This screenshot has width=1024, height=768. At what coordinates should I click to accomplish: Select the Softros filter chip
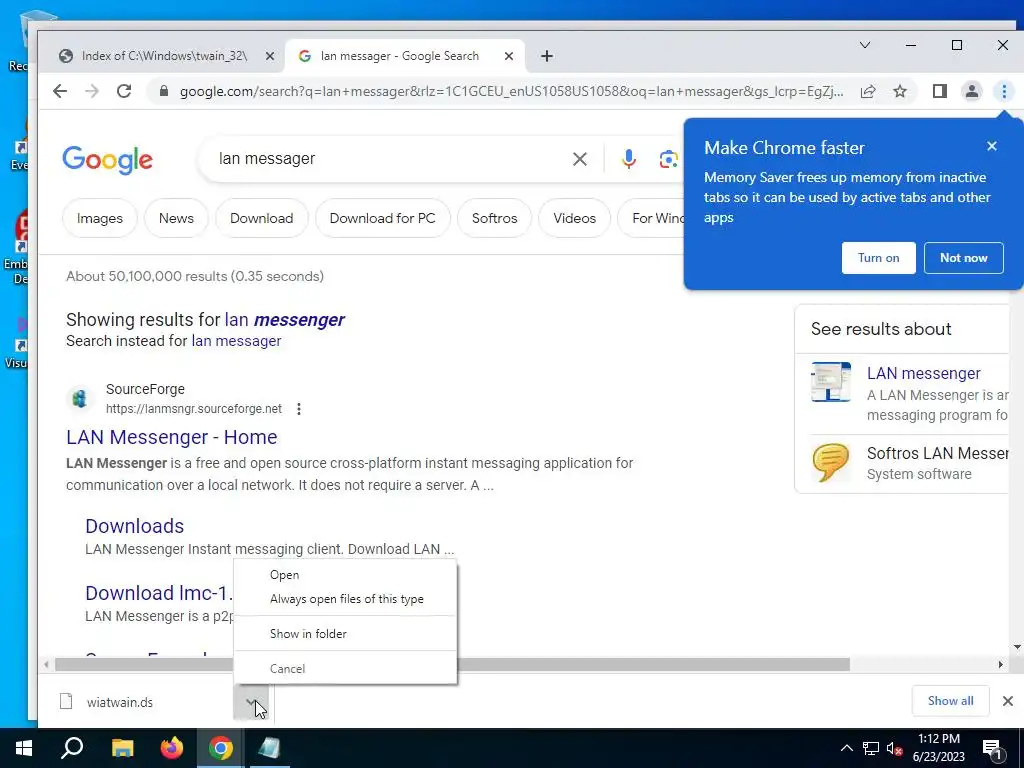(x=494, y=218)
